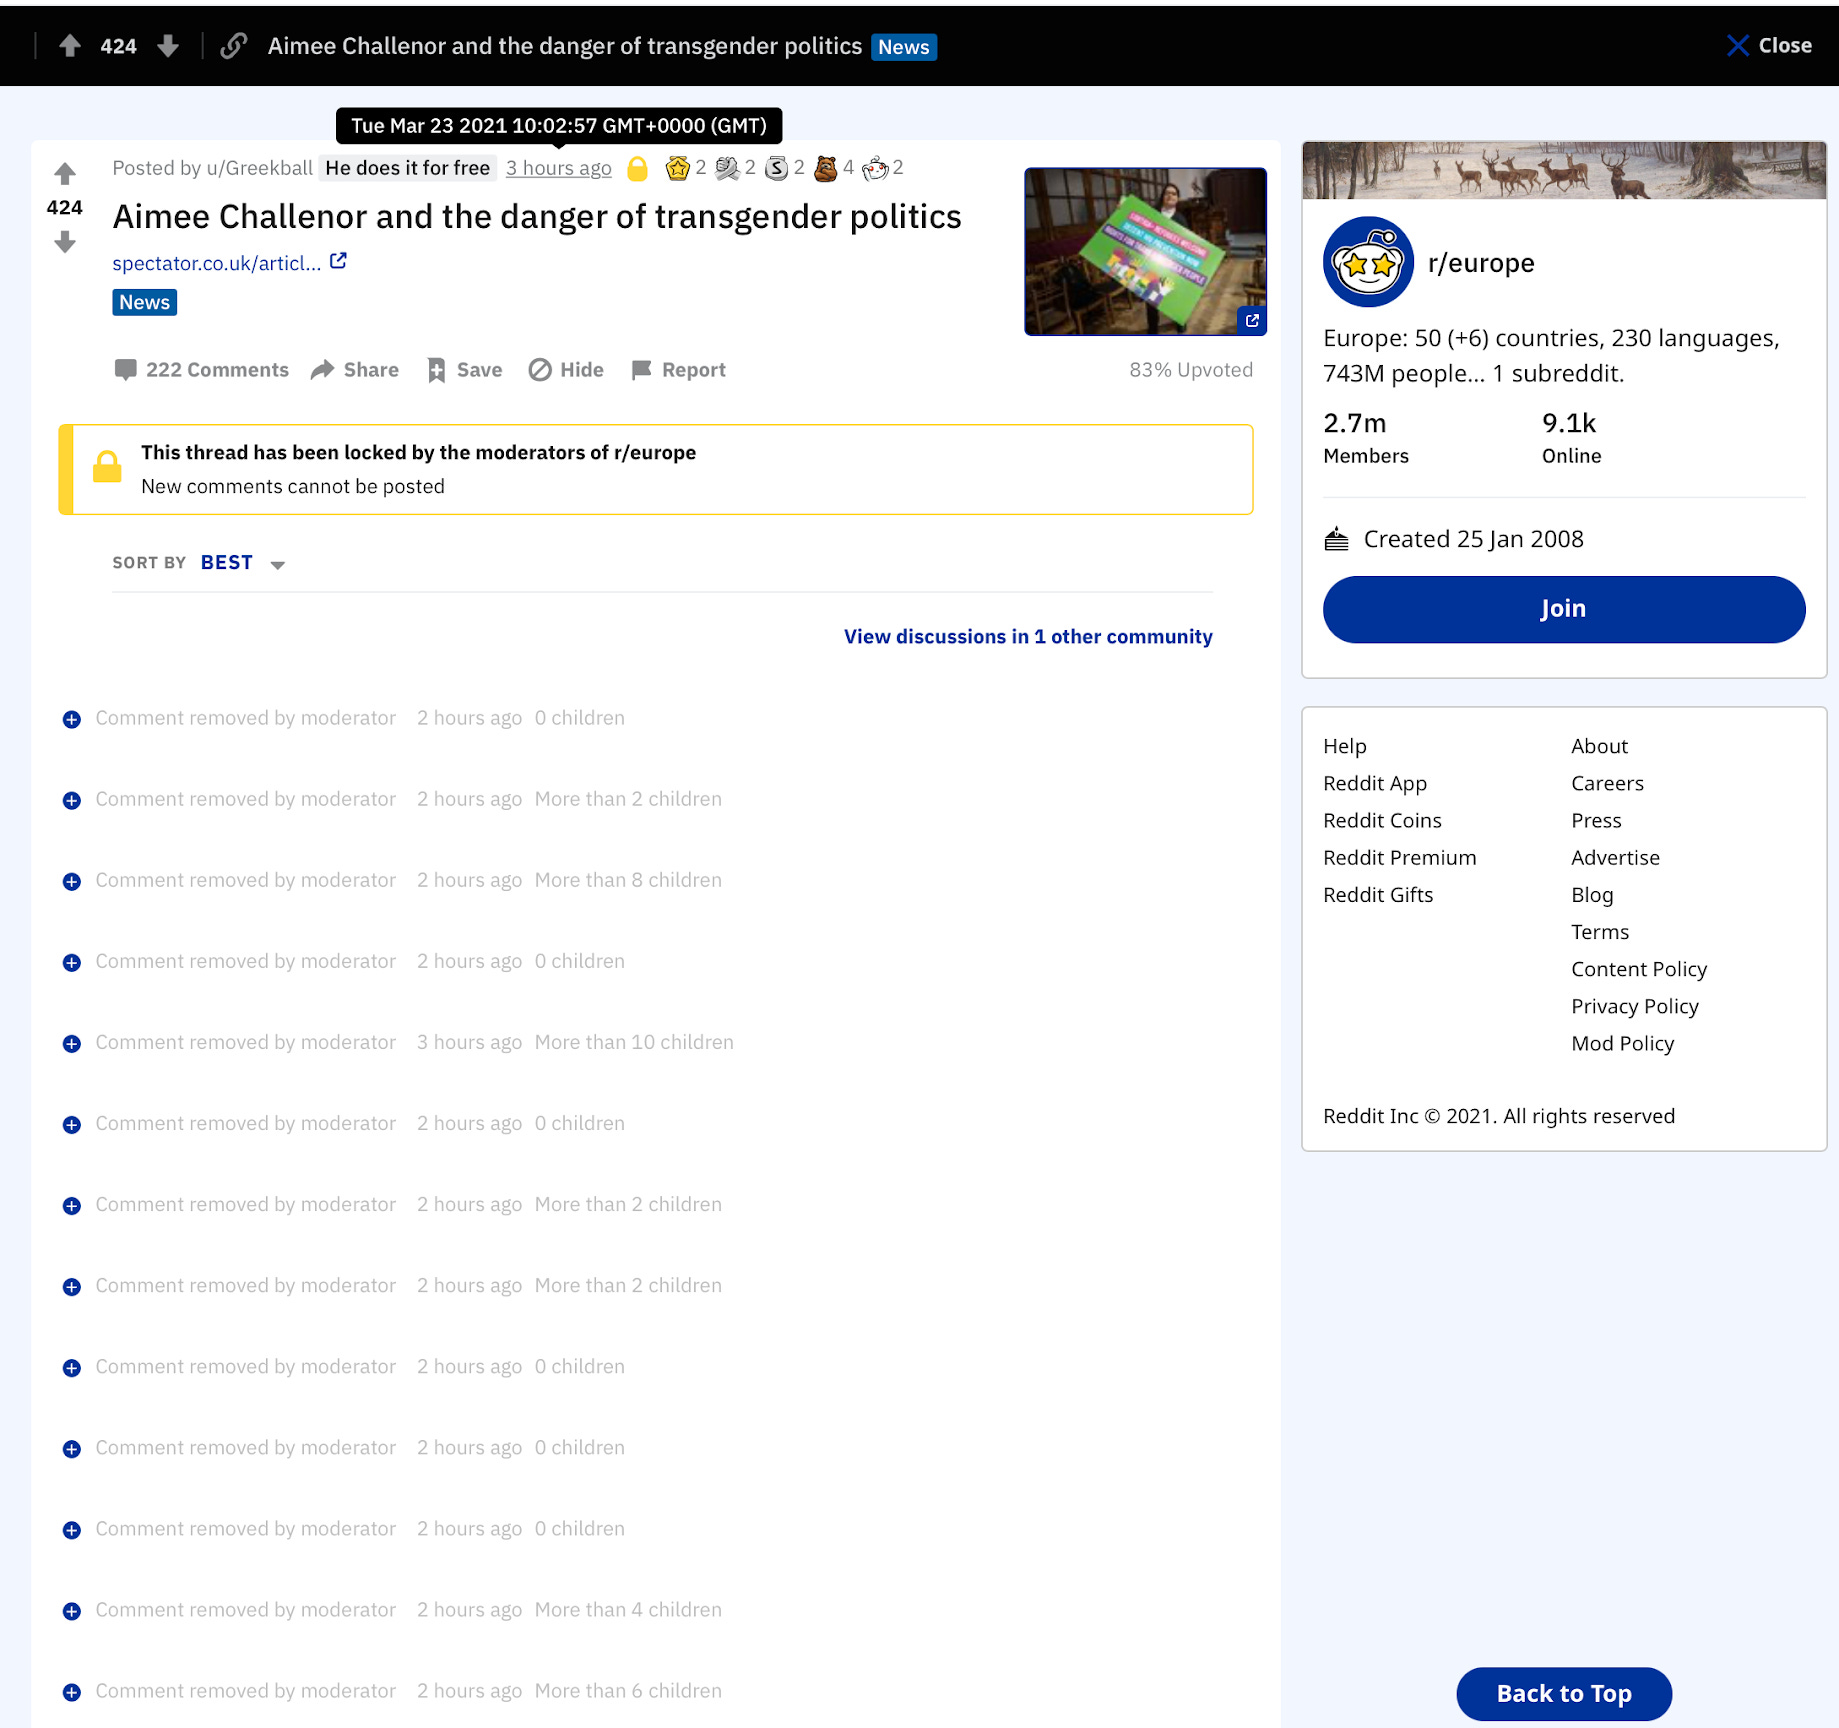
Task: Open the spectator.co.uk article link
Action: [x=217, y=263]
